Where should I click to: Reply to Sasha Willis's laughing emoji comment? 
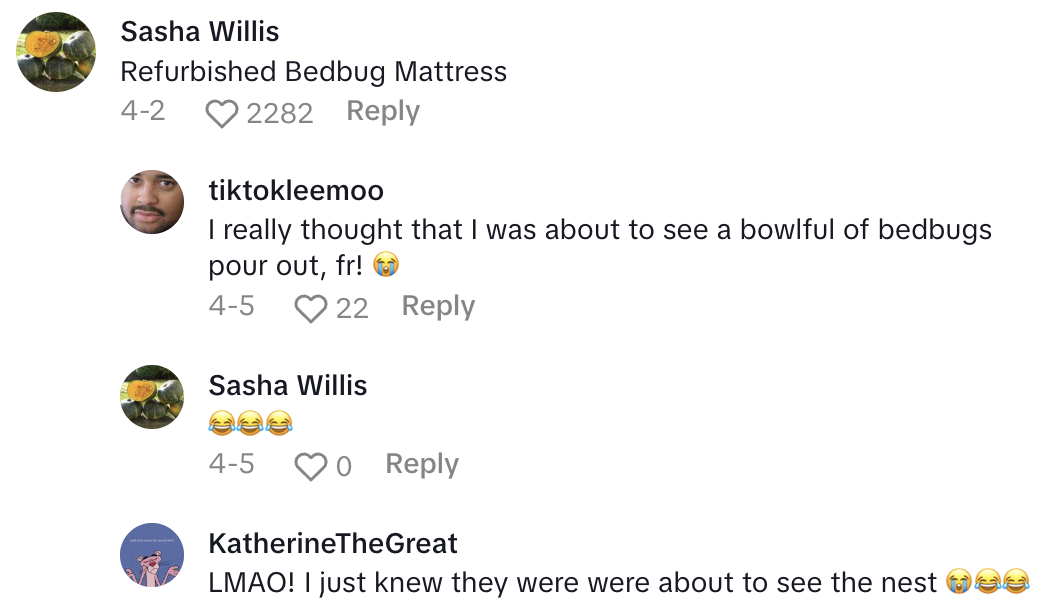point(422,464)
